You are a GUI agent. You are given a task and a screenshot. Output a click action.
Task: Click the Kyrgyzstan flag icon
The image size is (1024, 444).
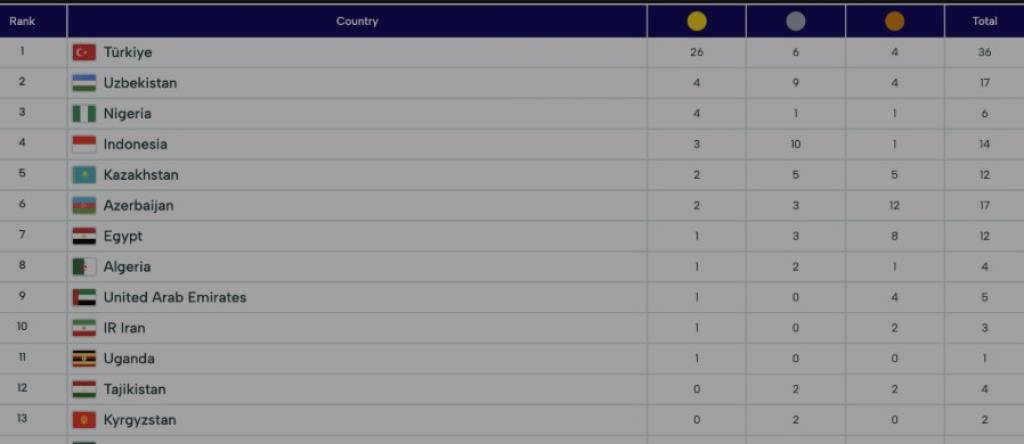[x=84, y=420]
